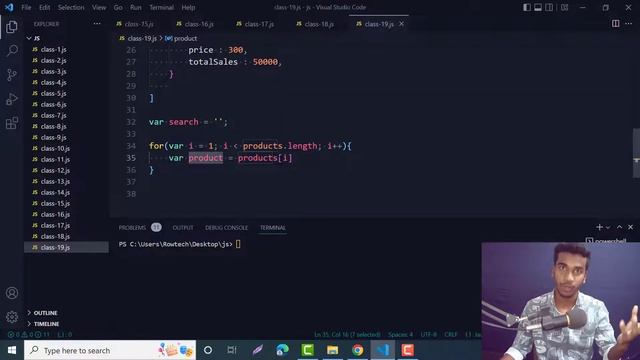Open the Terminal menu
The width and height of the screenshot is (640, 360).
(161, 7)
